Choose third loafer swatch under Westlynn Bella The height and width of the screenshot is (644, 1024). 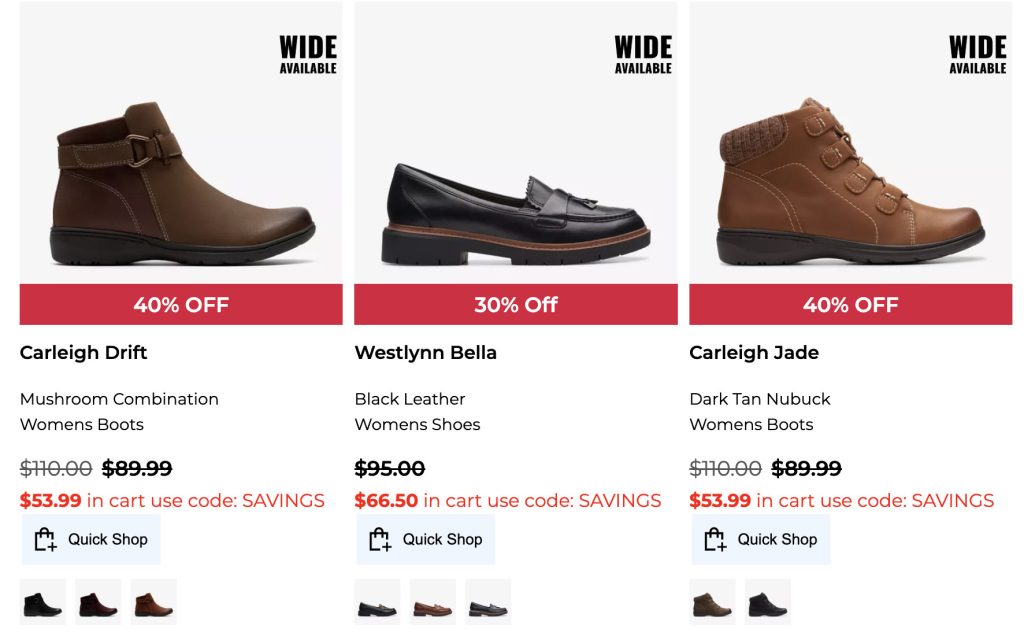coord(488,603)
